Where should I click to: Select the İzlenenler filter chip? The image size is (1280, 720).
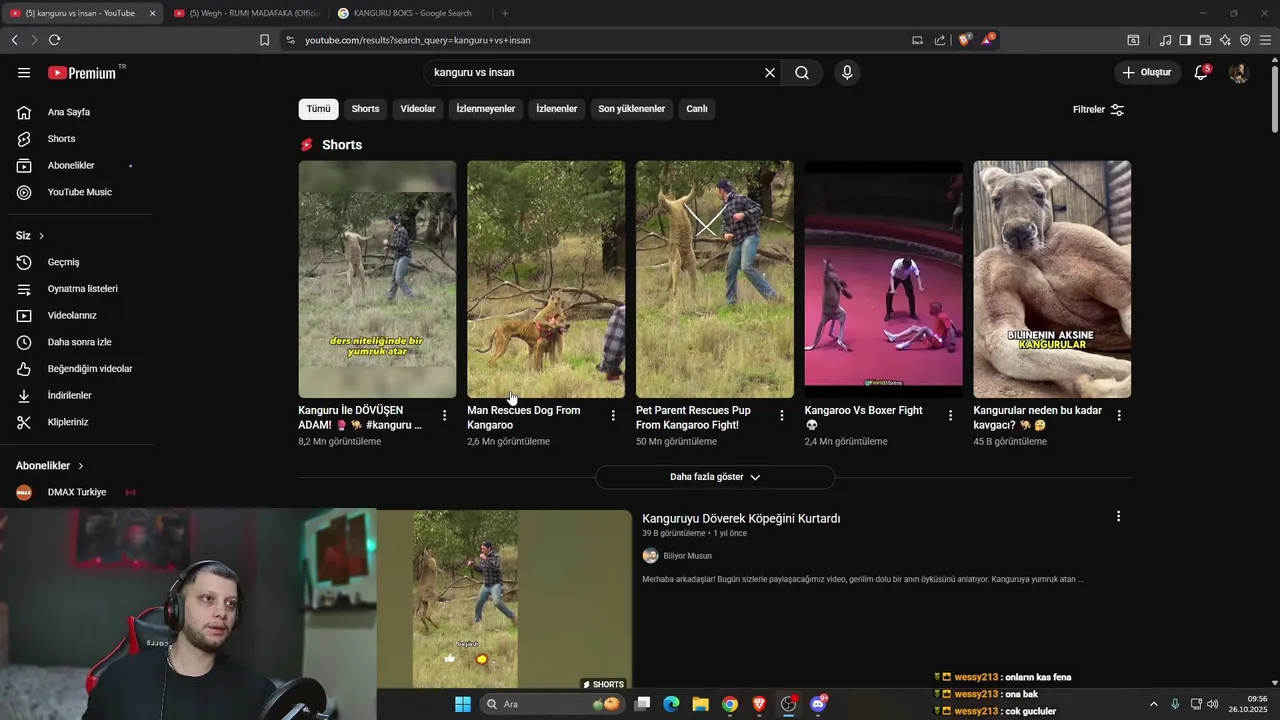557,109
